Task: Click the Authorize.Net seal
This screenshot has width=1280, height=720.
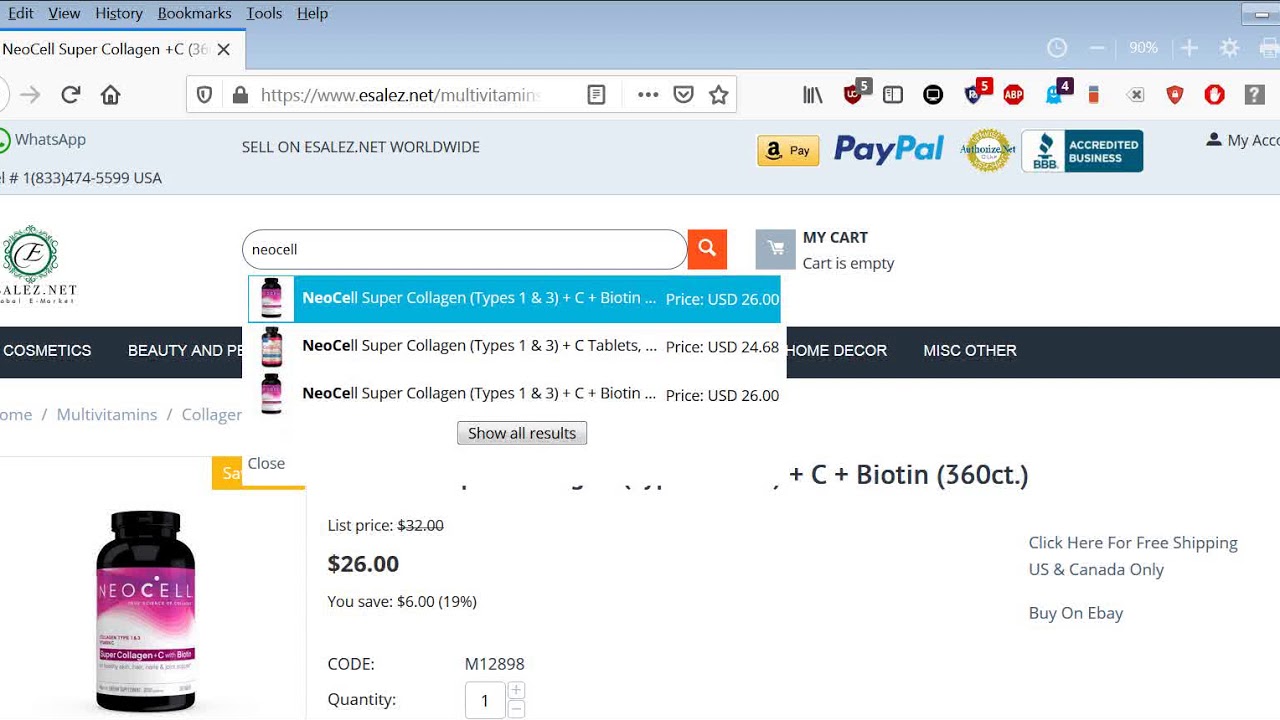Action: (988, 150)
